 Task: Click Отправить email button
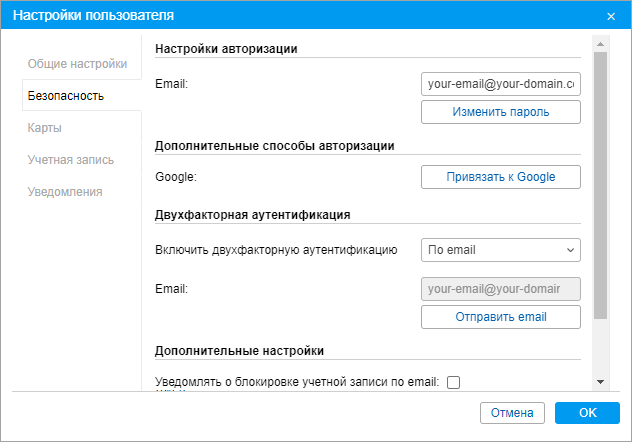(x=500, y=317)
